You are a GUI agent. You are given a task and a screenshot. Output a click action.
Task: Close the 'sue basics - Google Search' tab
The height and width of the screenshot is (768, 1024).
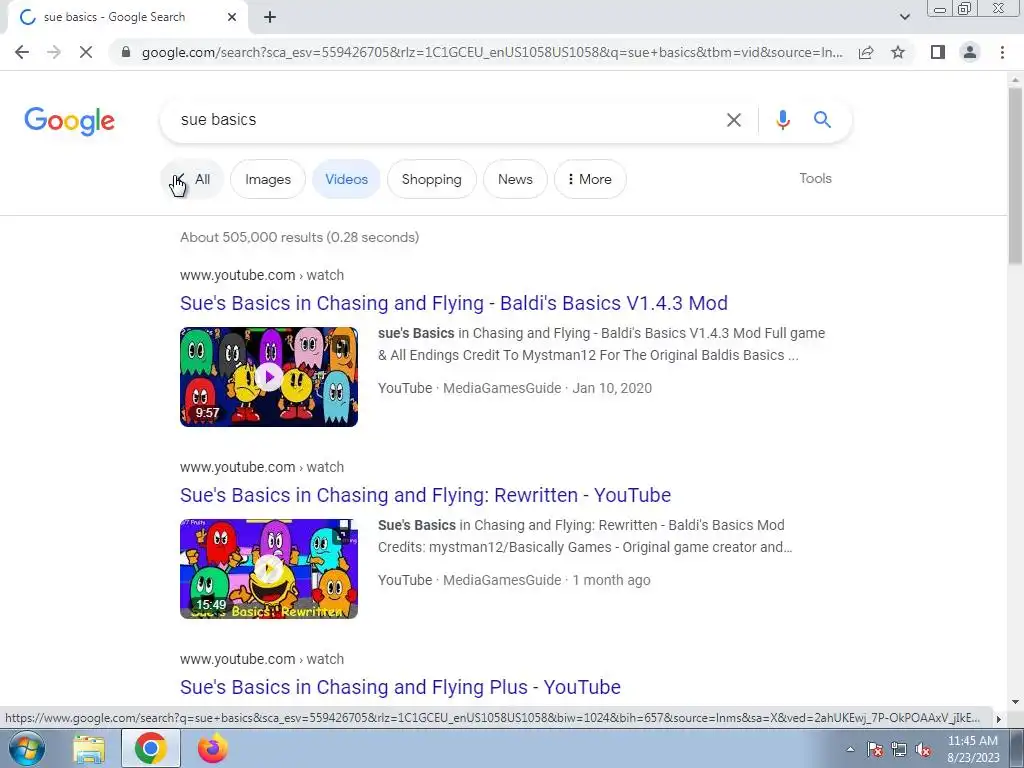pyautogui.click(x=232, y=17)
